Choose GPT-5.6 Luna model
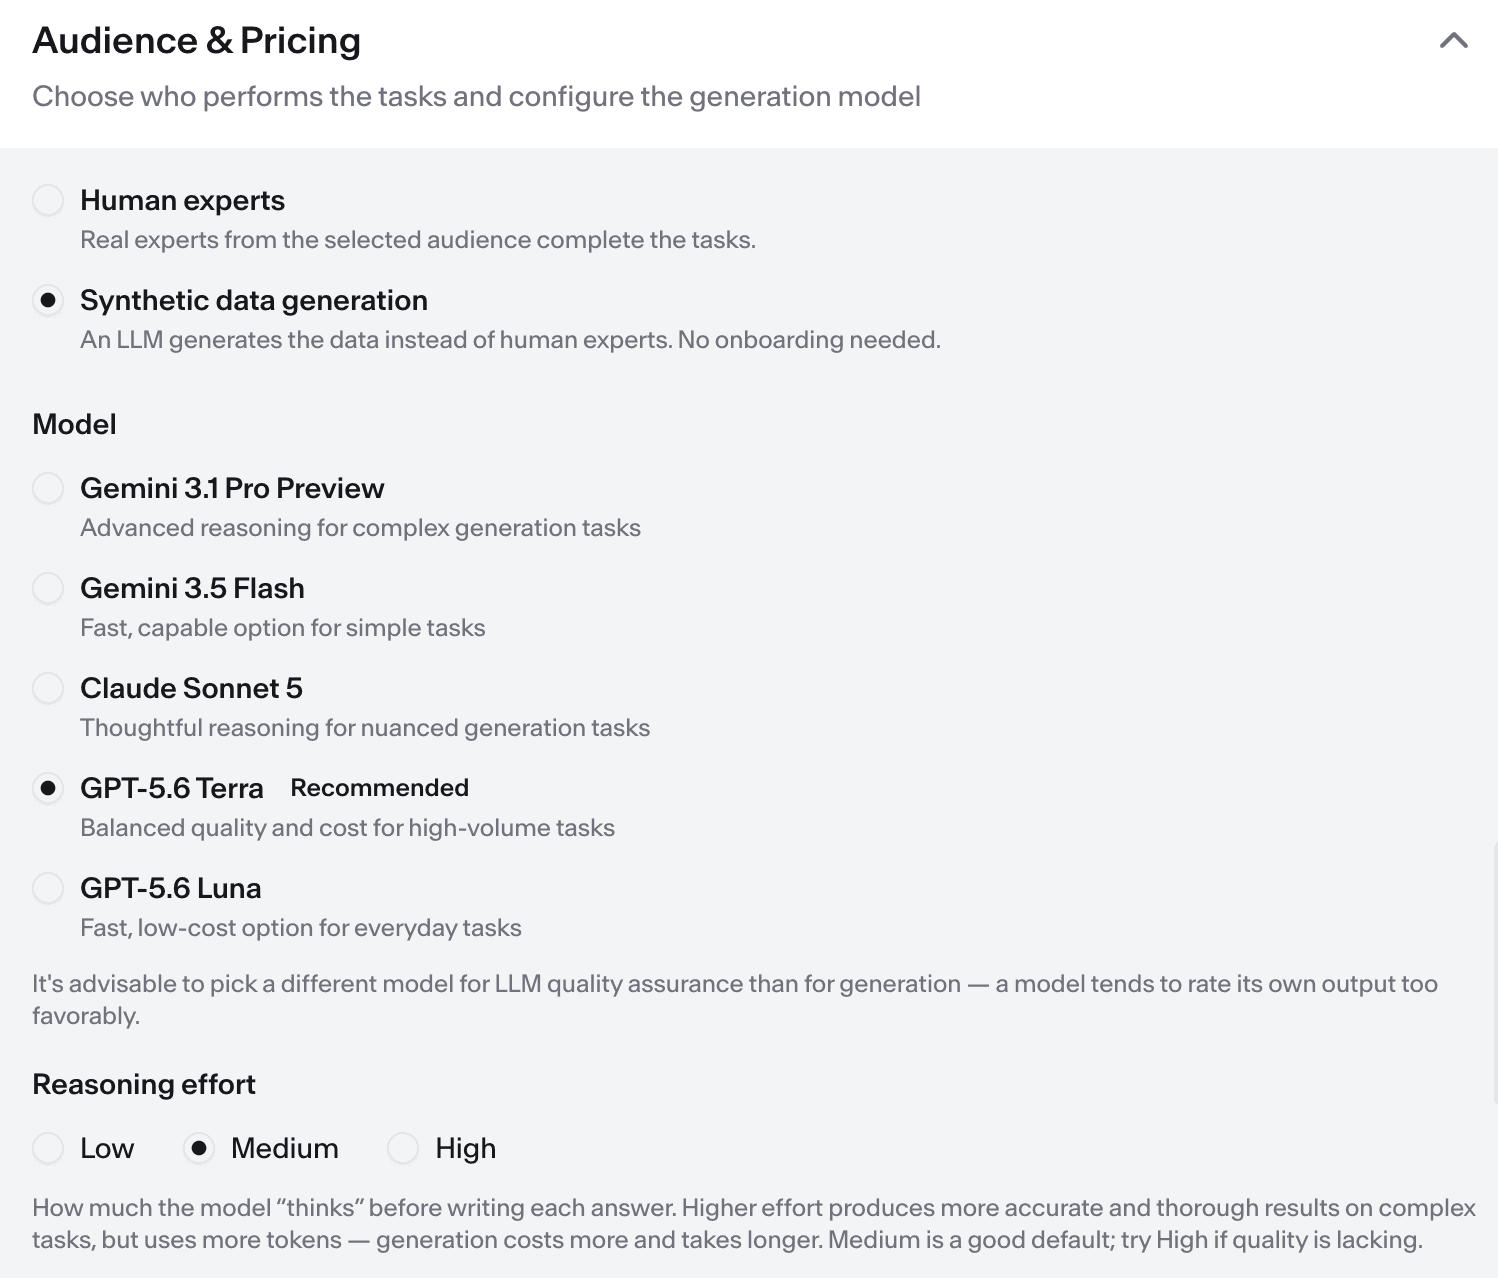Image resolution: width=1498 pixels, height=1278 pixels. (x=48, y=888)
